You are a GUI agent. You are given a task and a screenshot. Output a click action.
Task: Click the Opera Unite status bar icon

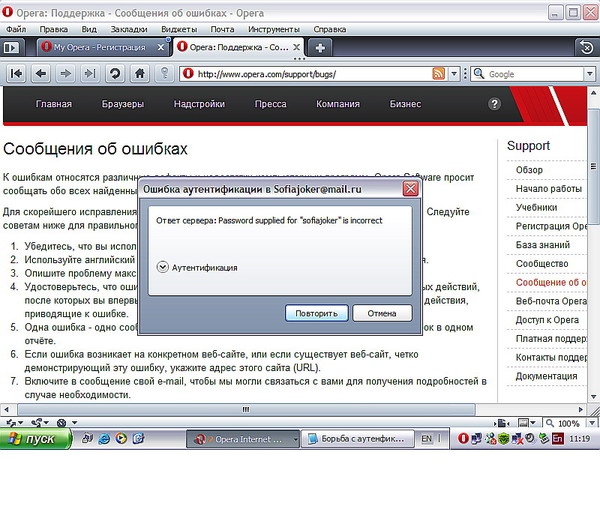(x=37, y=422)
